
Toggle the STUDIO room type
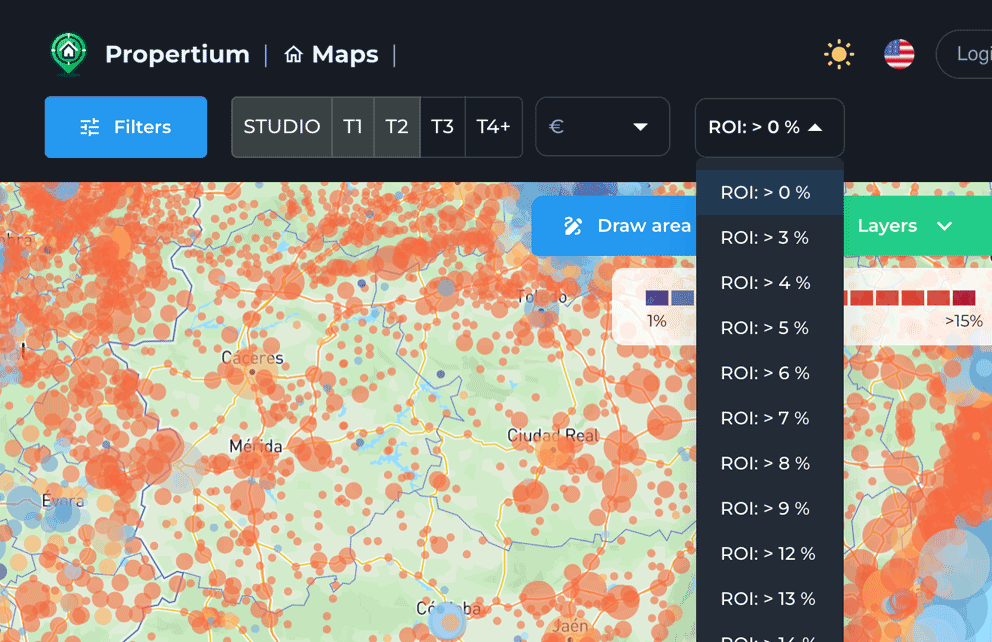(282, 127)
